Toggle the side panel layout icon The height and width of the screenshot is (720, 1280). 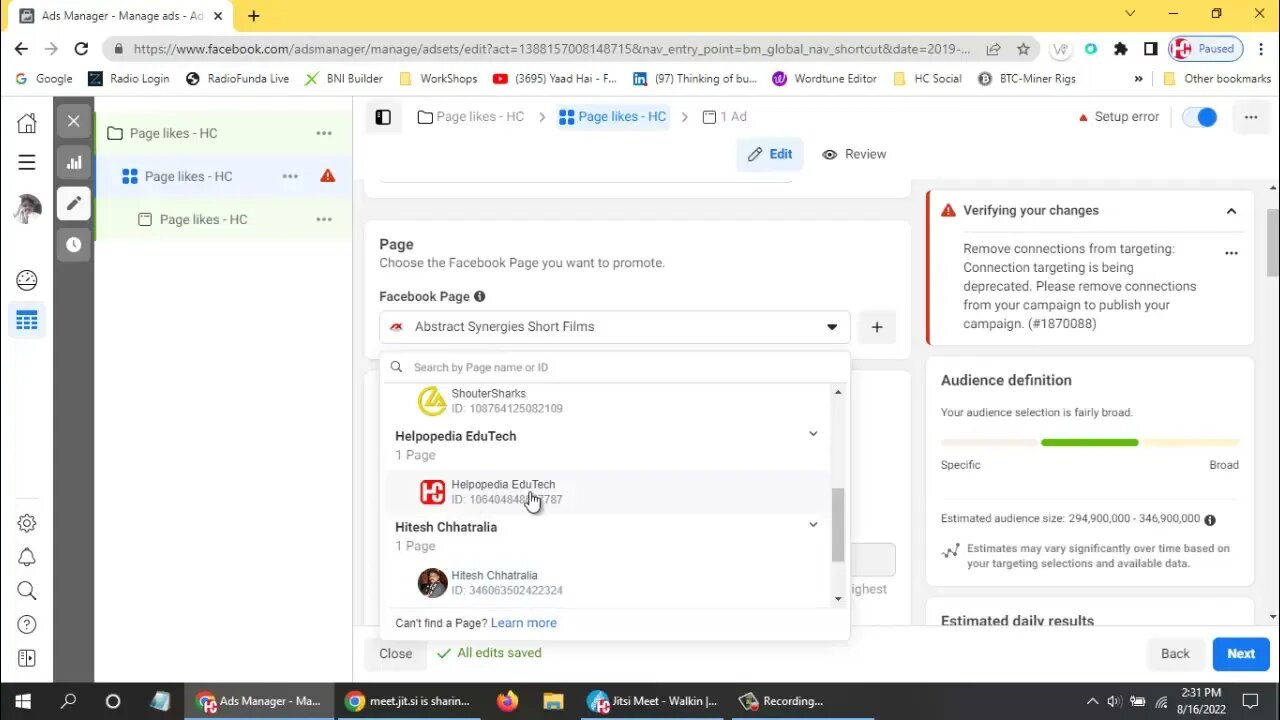[x=383, y=117]
